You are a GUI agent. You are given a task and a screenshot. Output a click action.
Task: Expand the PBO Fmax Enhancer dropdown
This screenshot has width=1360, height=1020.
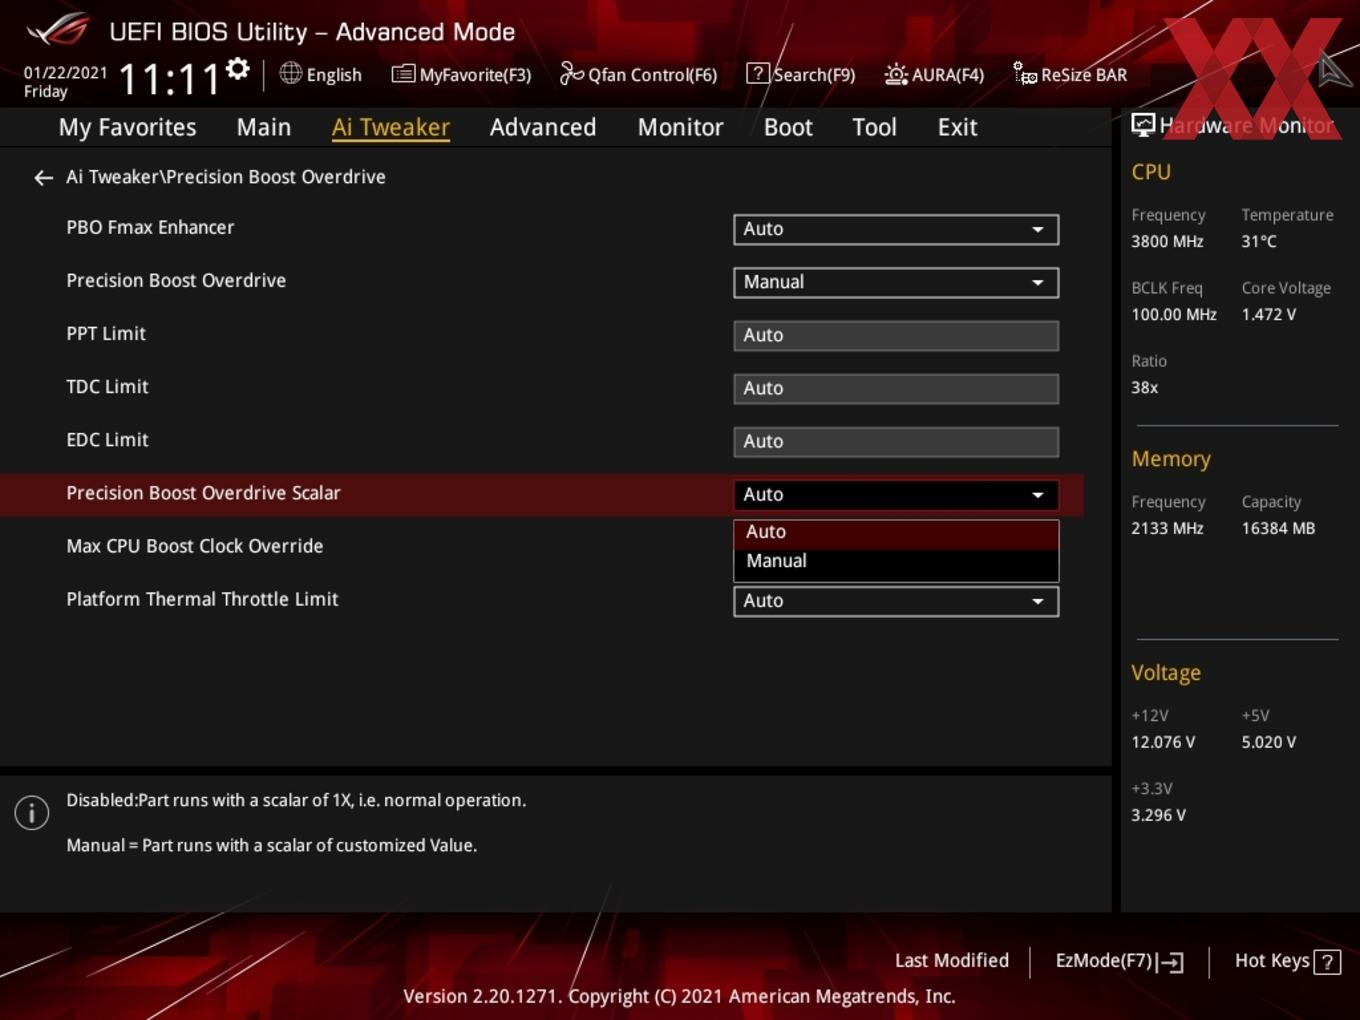896,229
